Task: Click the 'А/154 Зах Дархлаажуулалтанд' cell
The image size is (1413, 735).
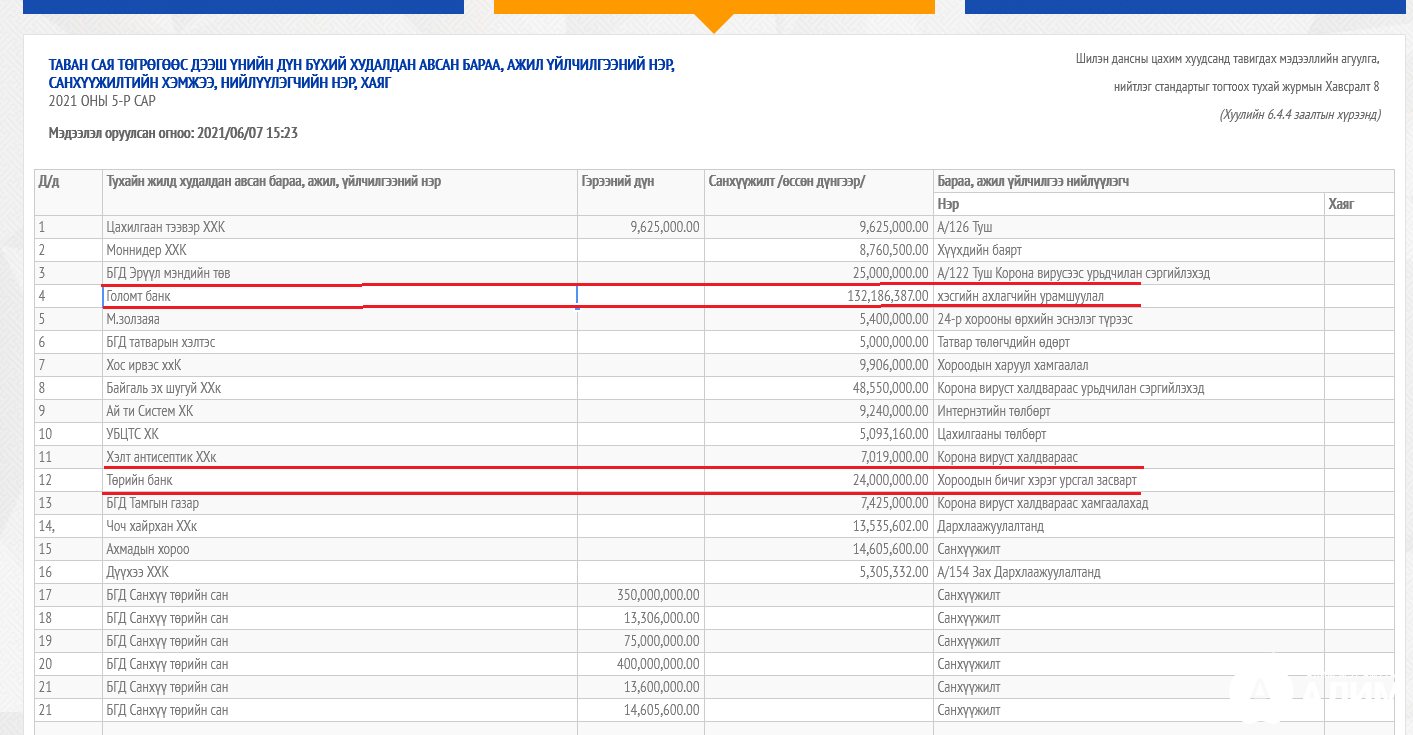Action: click(1129, 572)
